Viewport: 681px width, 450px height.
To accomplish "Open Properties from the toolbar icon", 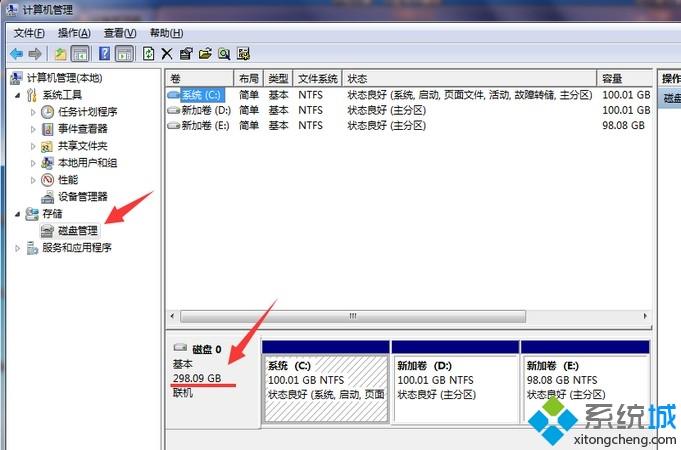I will coord(186,54).
